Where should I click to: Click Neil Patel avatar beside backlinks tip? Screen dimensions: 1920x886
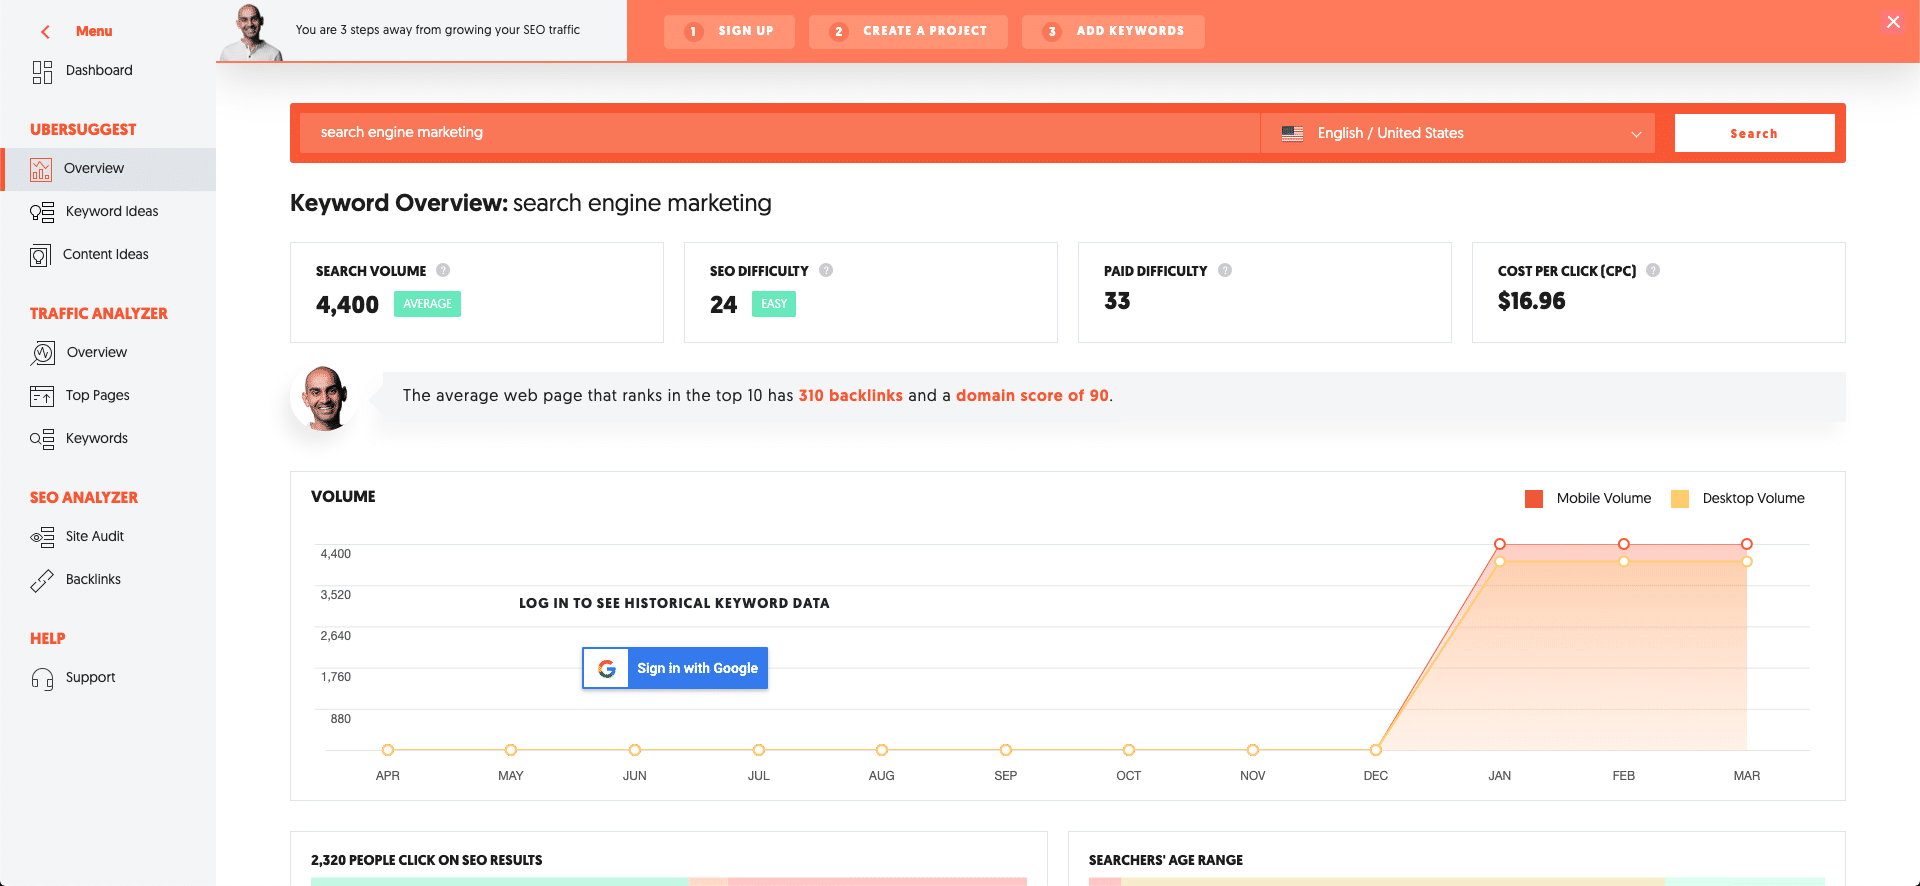tap(324, 398)
